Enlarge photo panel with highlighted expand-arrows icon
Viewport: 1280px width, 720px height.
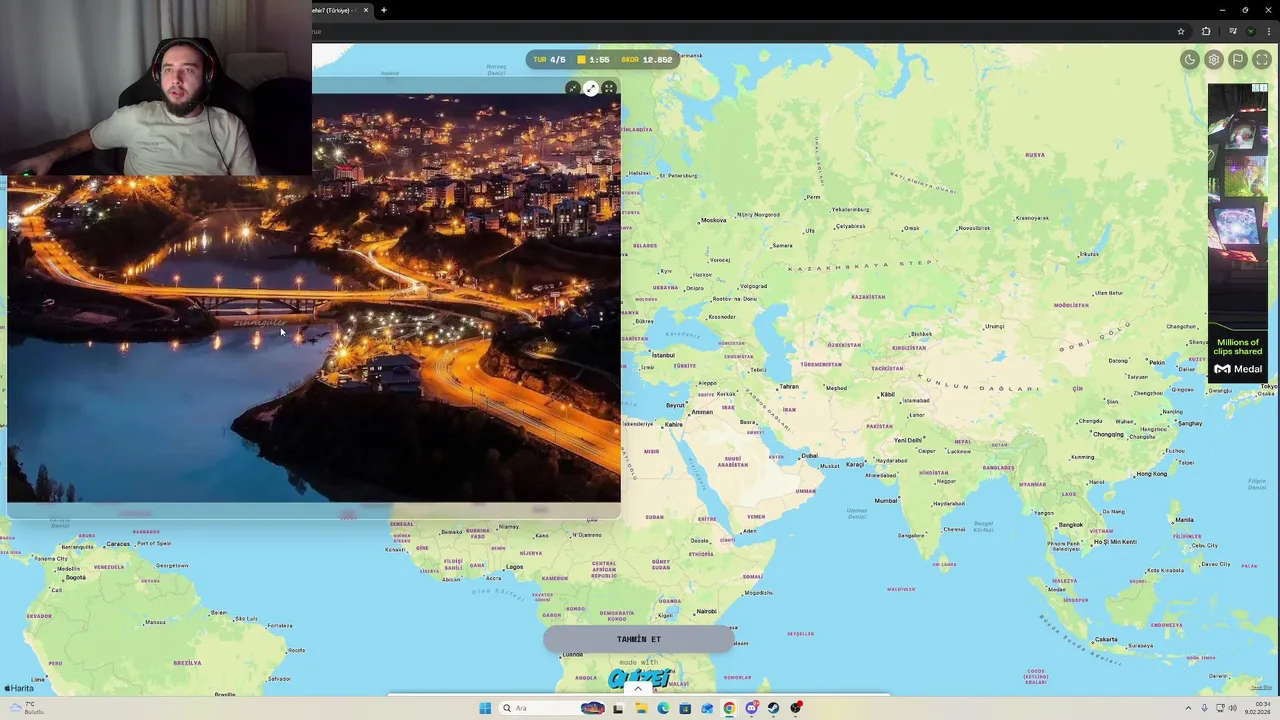(x=591, y=89)
